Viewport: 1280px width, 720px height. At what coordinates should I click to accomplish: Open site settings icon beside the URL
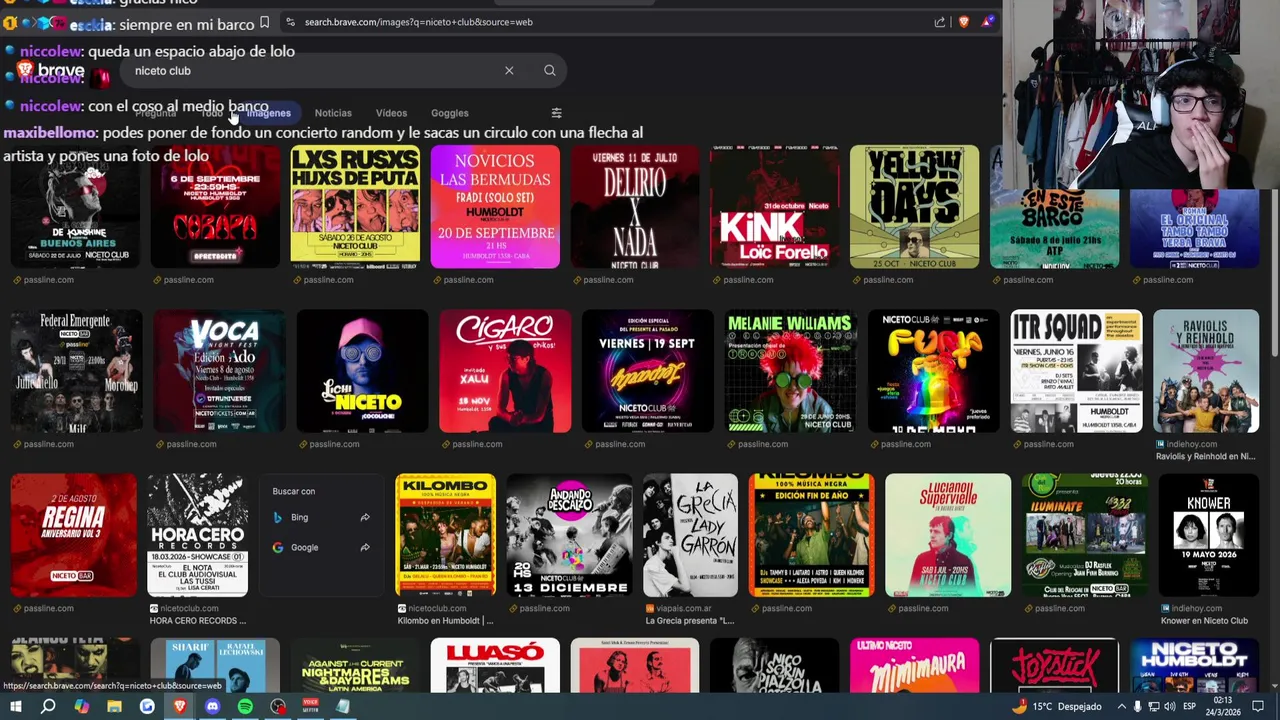tap(289, 22)
